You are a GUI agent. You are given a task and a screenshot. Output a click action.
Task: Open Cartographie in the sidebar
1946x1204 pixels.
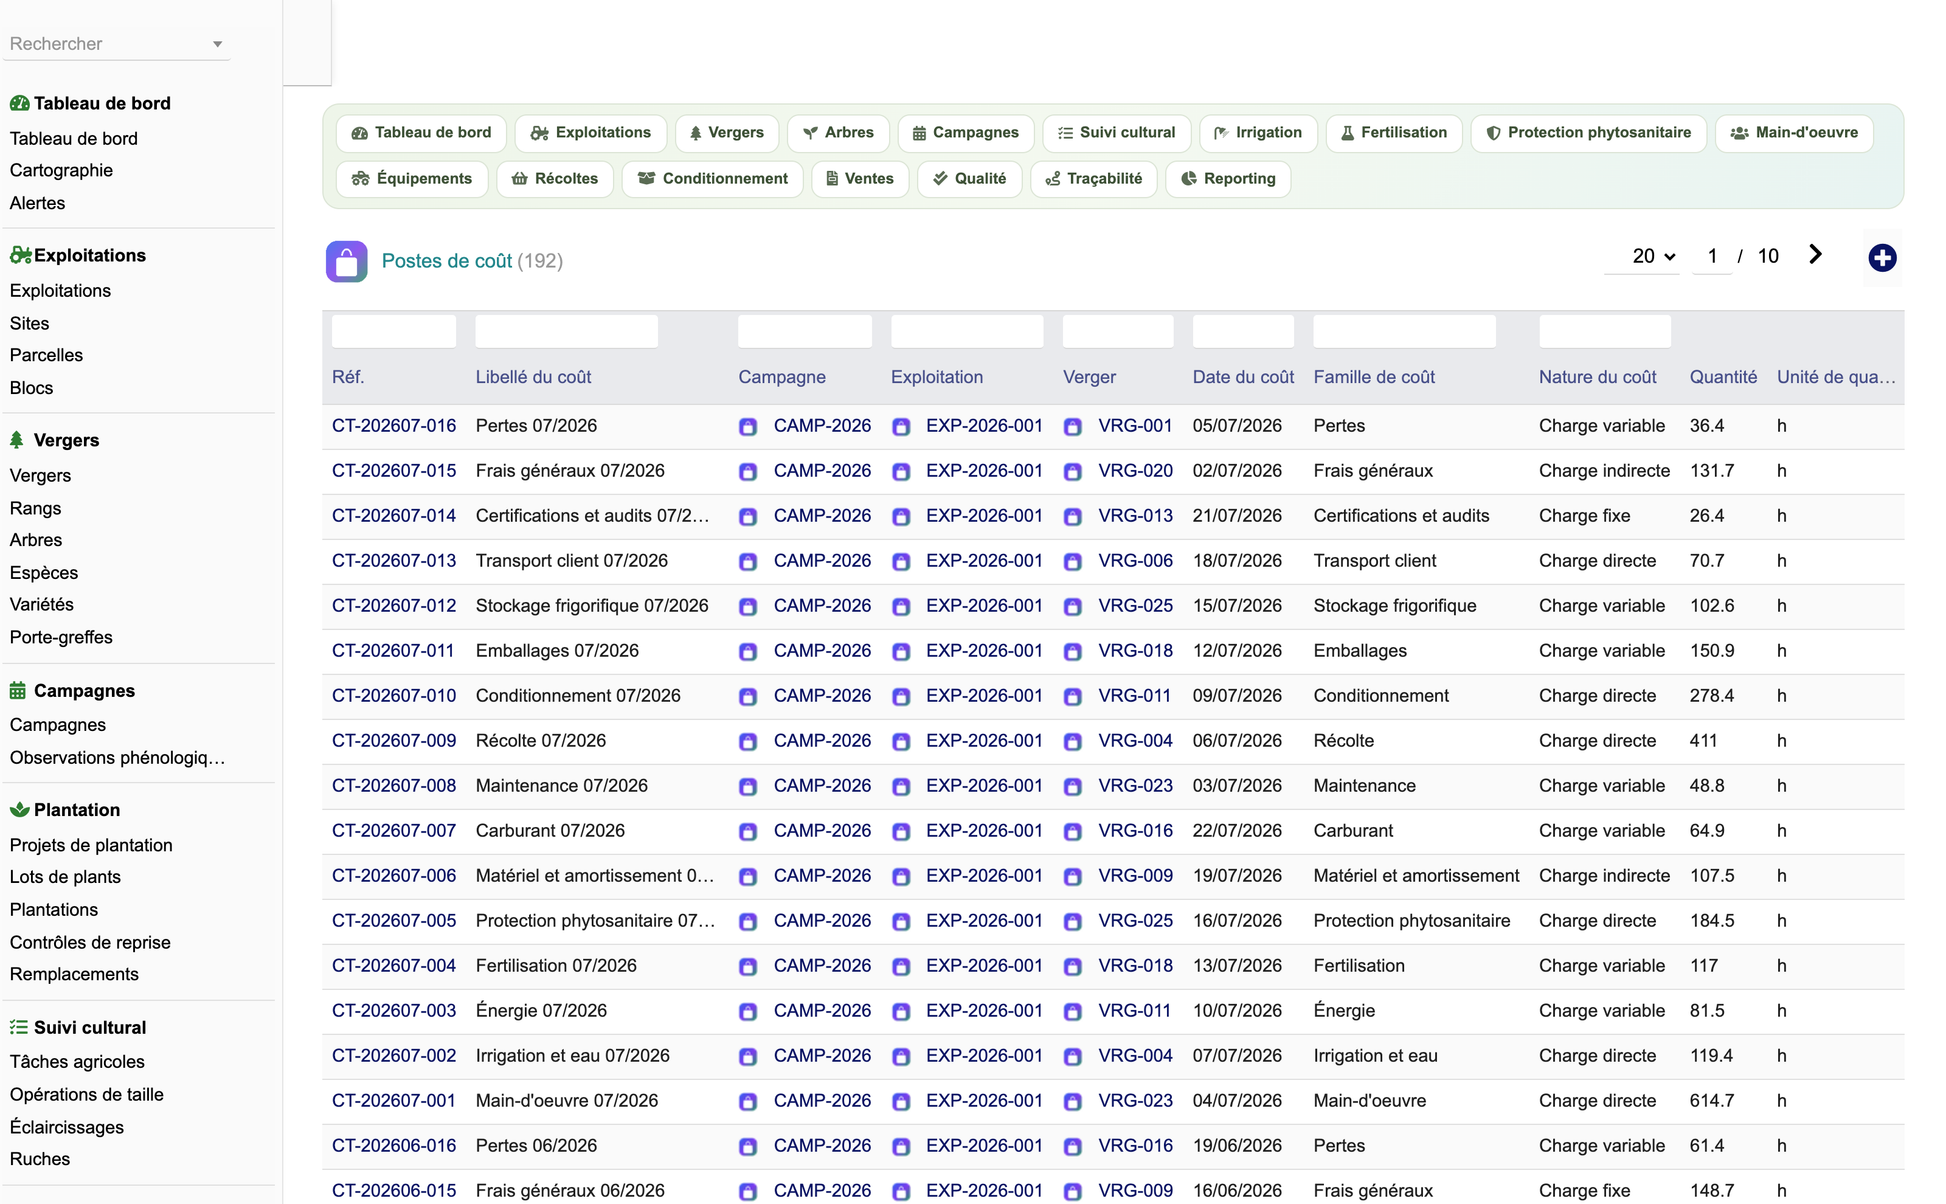[x=61, y=170]
